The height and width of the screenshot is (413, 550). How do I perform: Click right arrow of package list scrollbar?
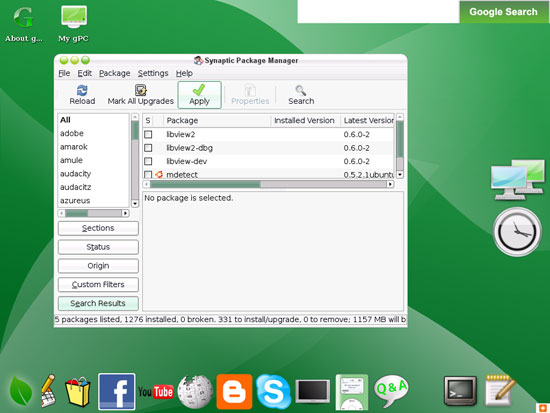[x=390, y=184]
